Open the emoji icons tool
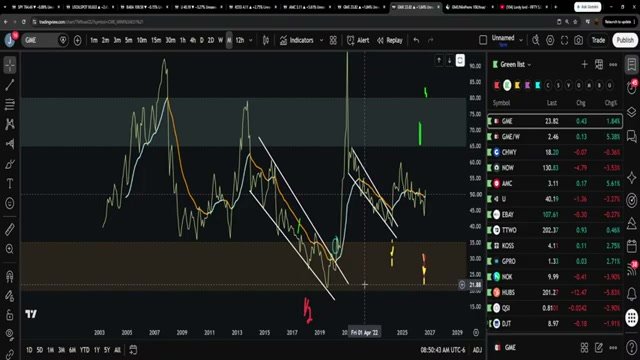640x360 pixels. click(x=10, y=203)
